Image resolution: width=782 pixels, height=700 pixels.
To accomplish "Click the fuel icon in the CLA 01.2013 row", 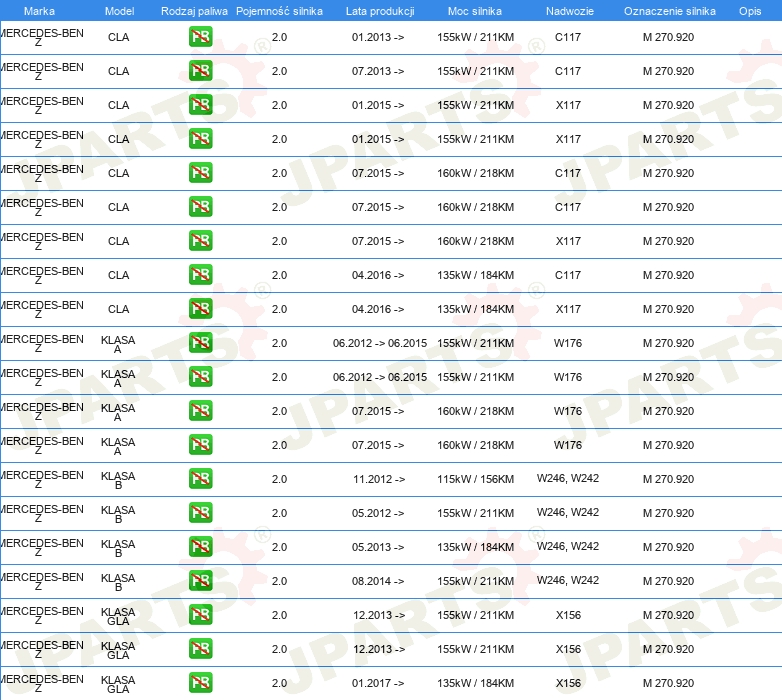I will pyautogui.click(x=200, y=37).
